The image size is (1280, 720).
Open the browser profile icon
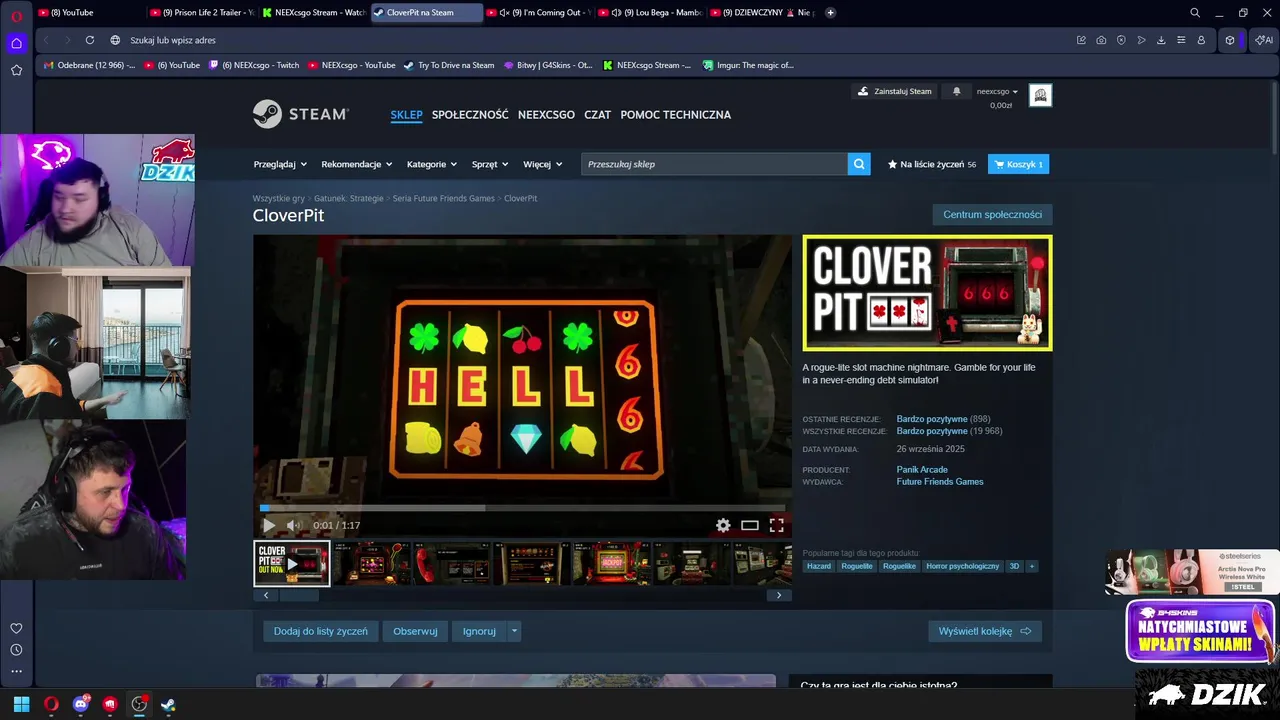(1201, 40)
